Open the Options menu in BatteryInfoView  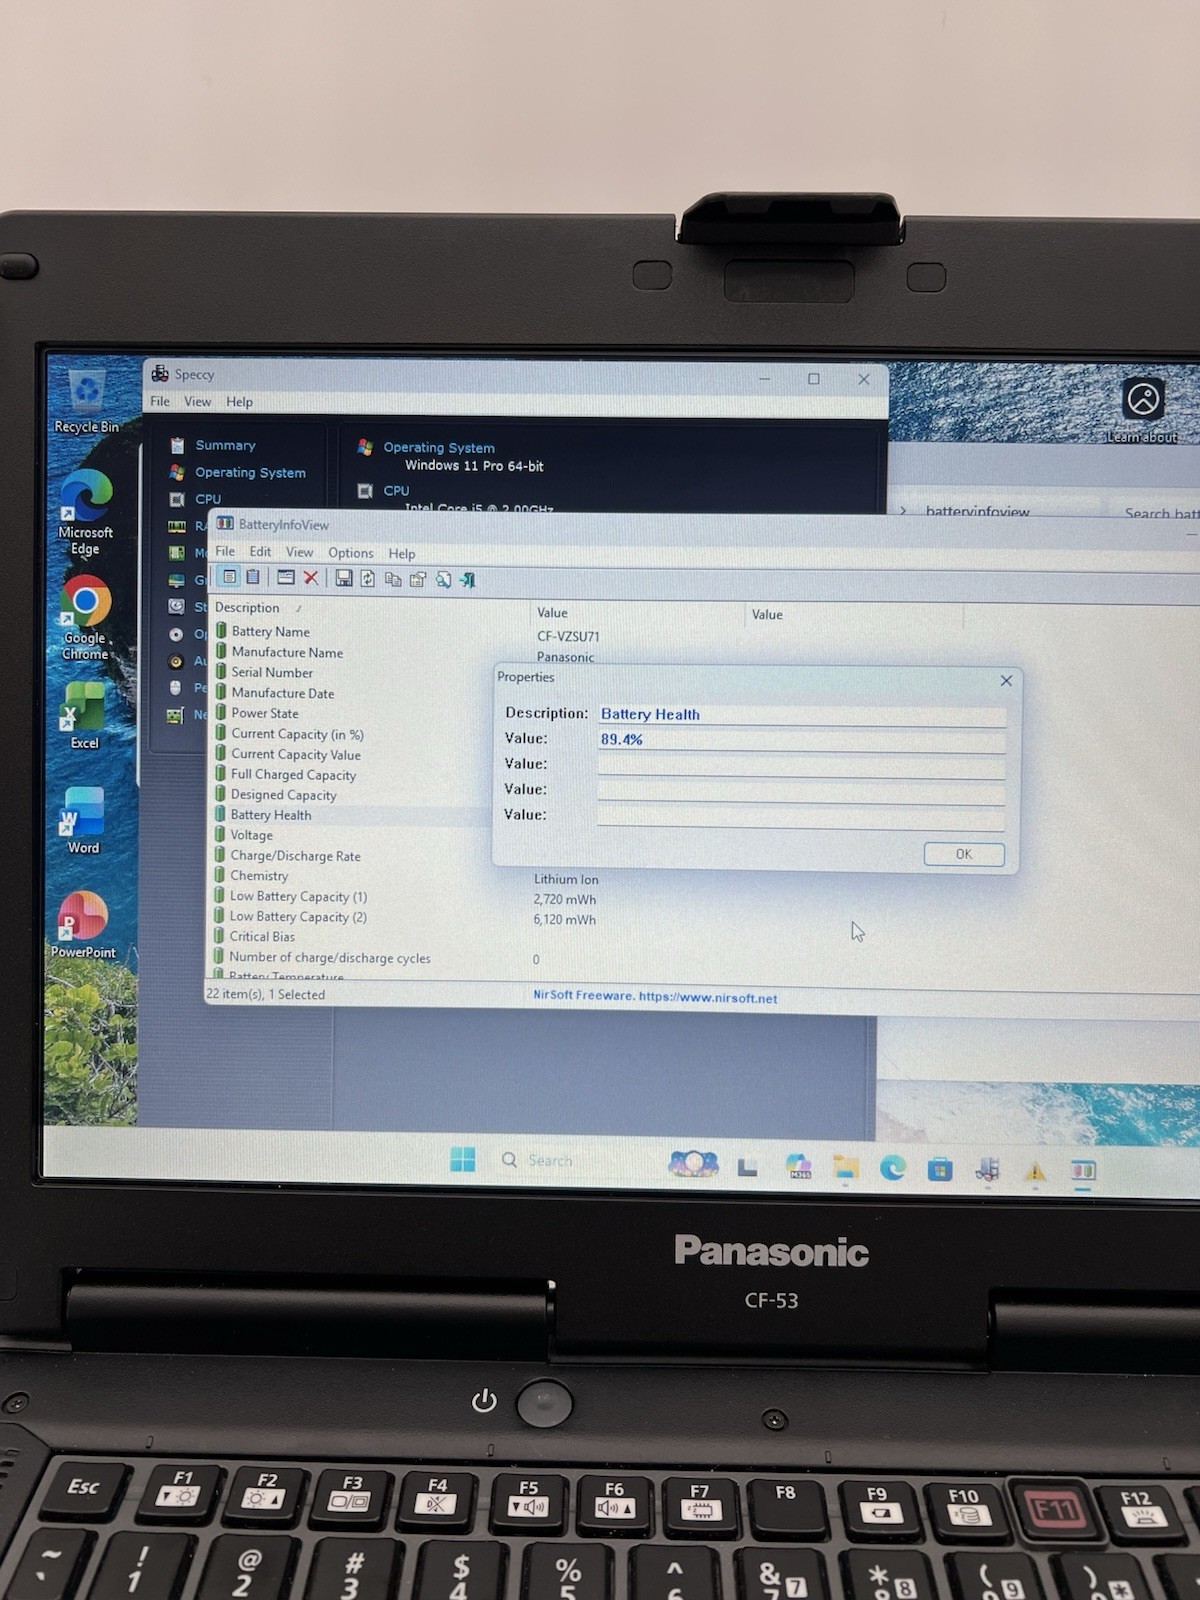point(351,553)
